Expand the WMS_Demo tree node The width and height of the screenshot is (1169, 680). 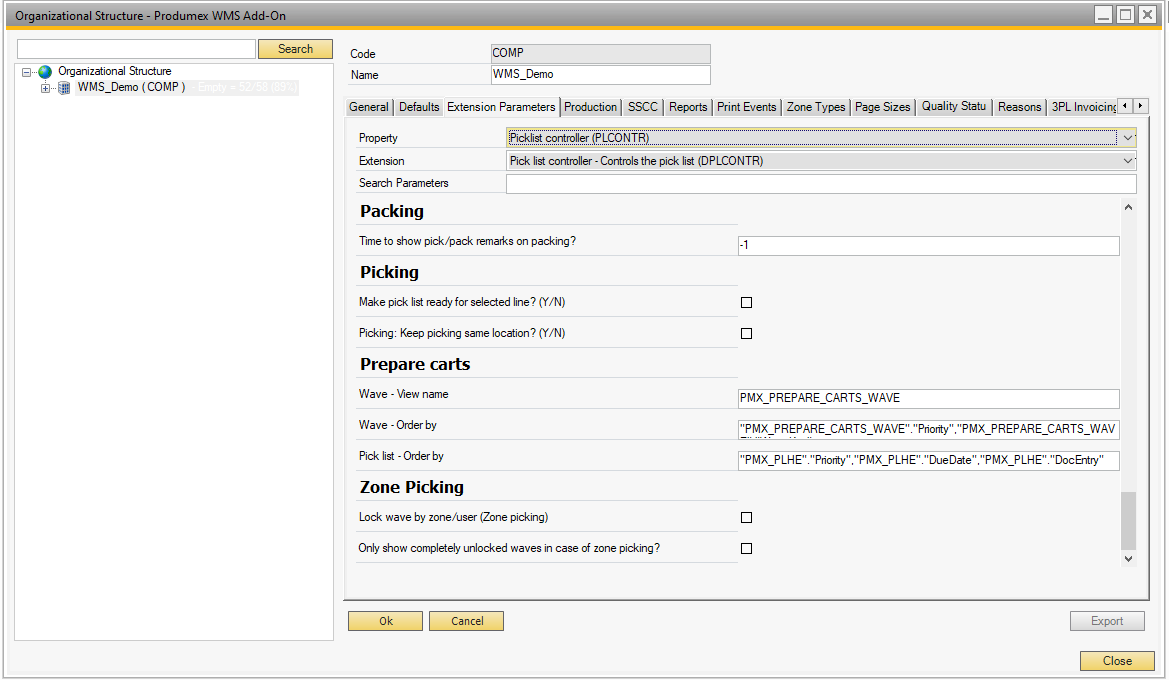(45, 88)
